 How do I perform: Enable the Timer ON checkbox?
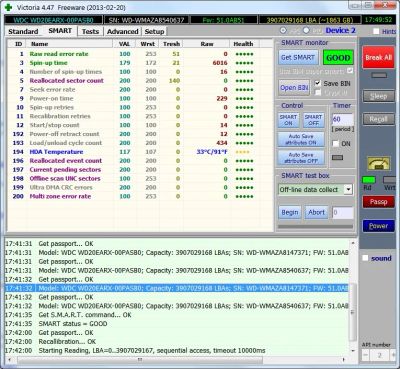[x=336, y=144]
